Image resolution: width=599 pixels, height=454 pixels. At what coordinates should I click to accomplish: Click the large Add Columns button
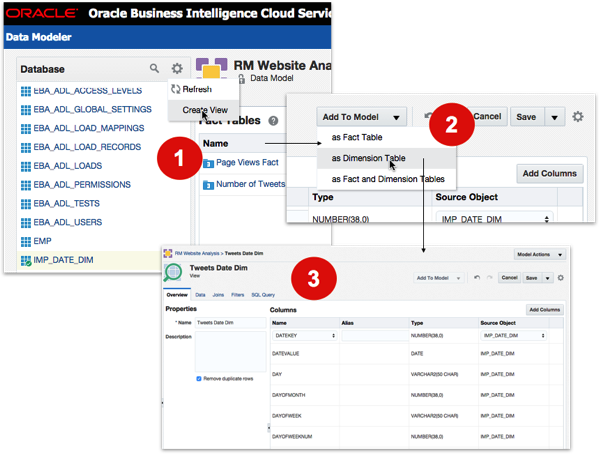(550, 173)
